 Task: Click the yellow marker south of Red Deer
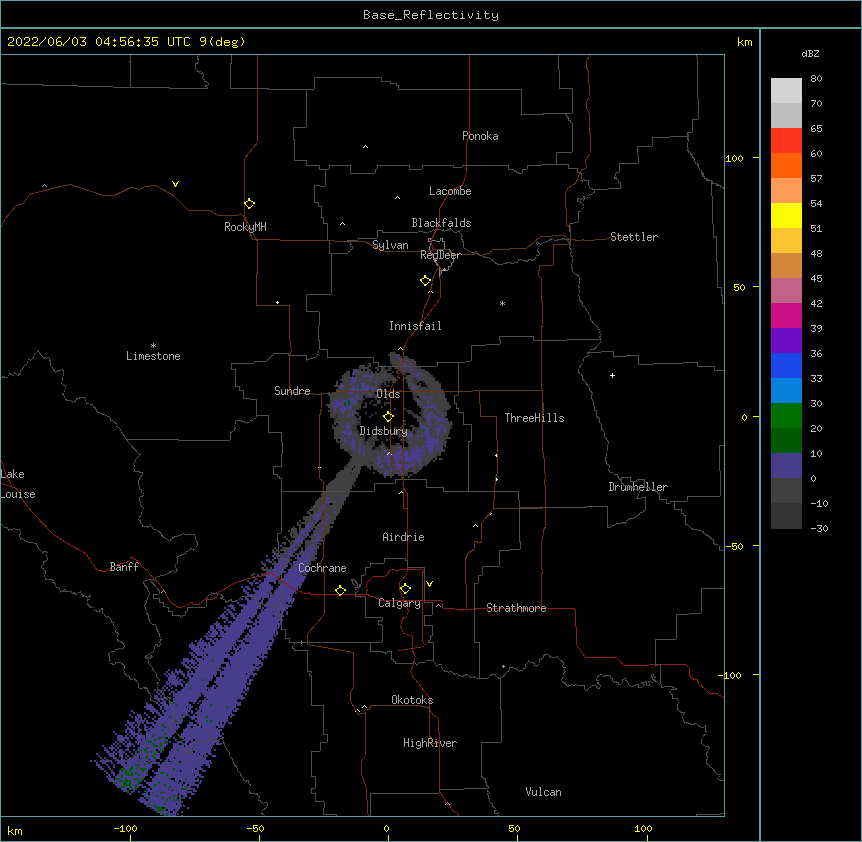(426, 281)
